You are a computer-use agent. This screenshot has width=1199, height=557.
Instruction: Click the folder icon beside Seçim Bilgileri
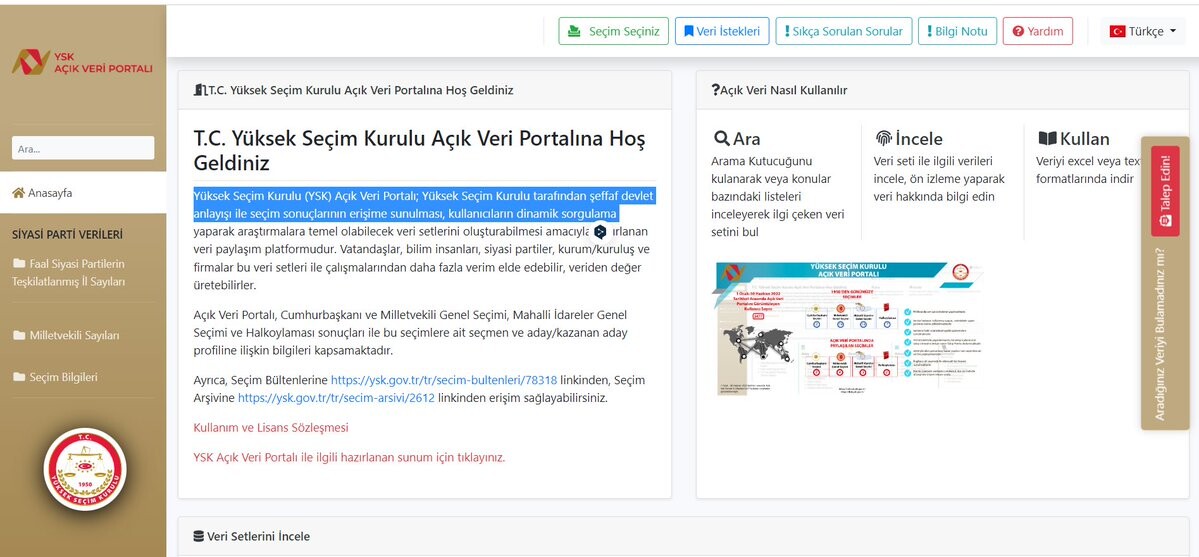pyautogui.click(x=19, y=378)
